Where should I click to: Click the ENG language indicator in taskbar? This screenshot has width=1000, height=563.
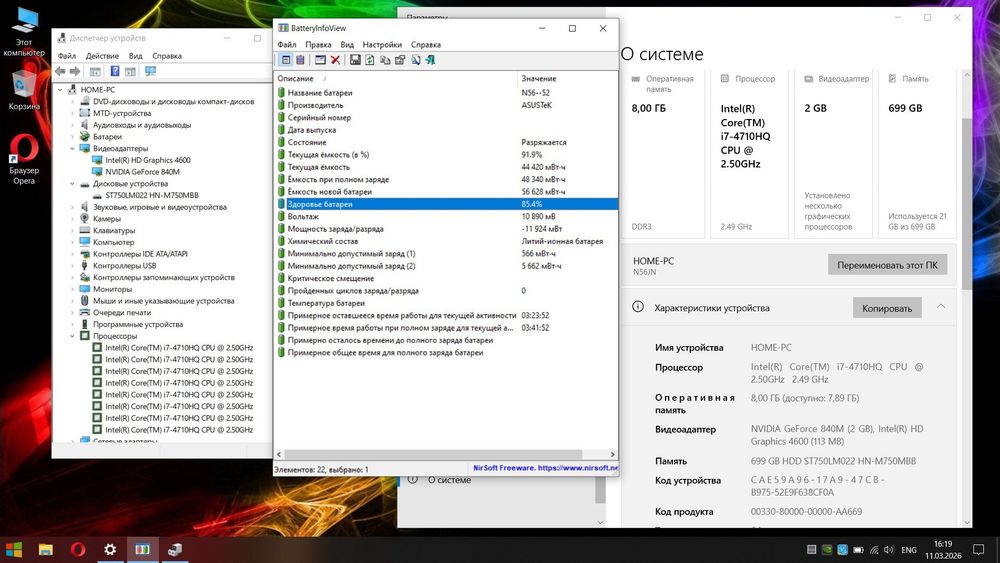point(909,550)
